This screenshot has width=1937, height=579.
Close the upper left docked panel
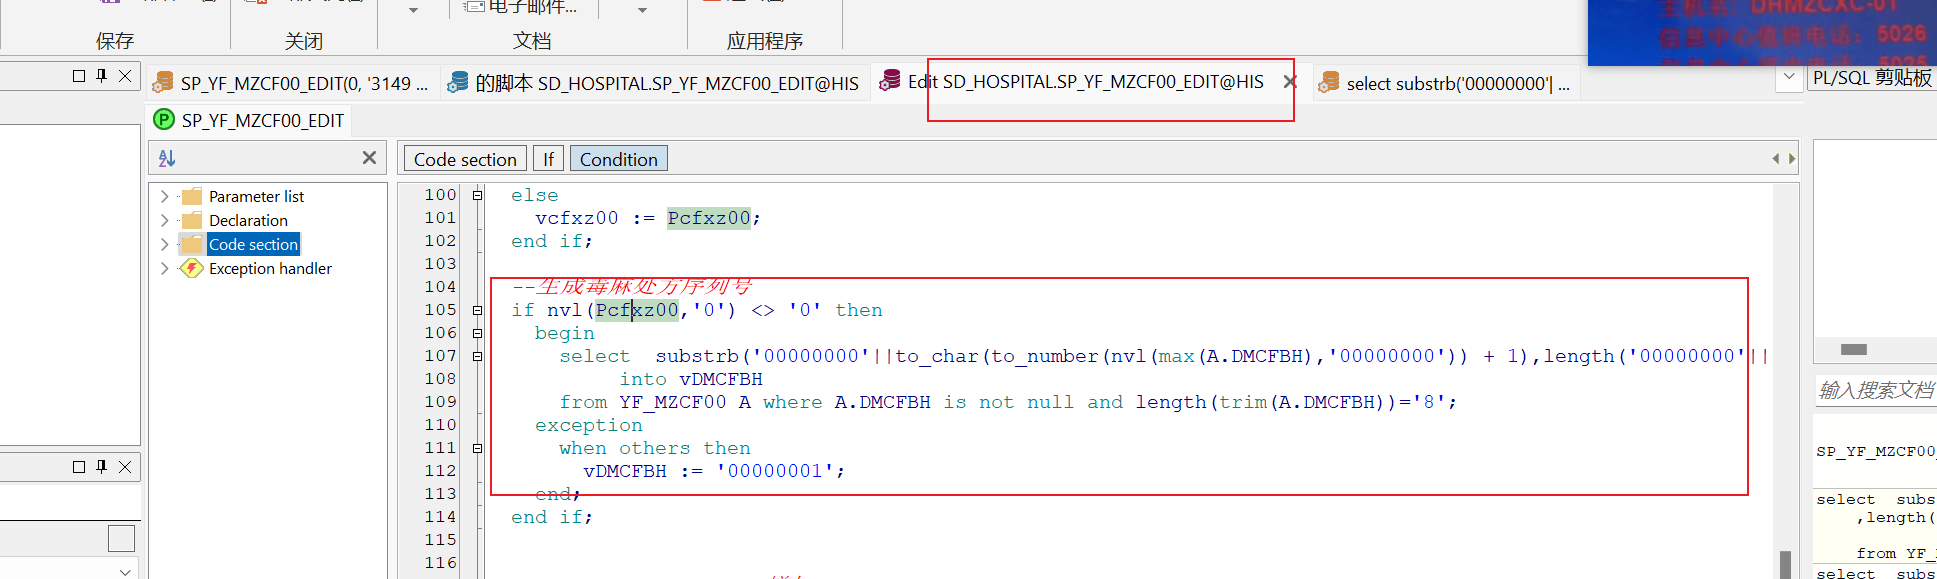[x=125, y=76]
